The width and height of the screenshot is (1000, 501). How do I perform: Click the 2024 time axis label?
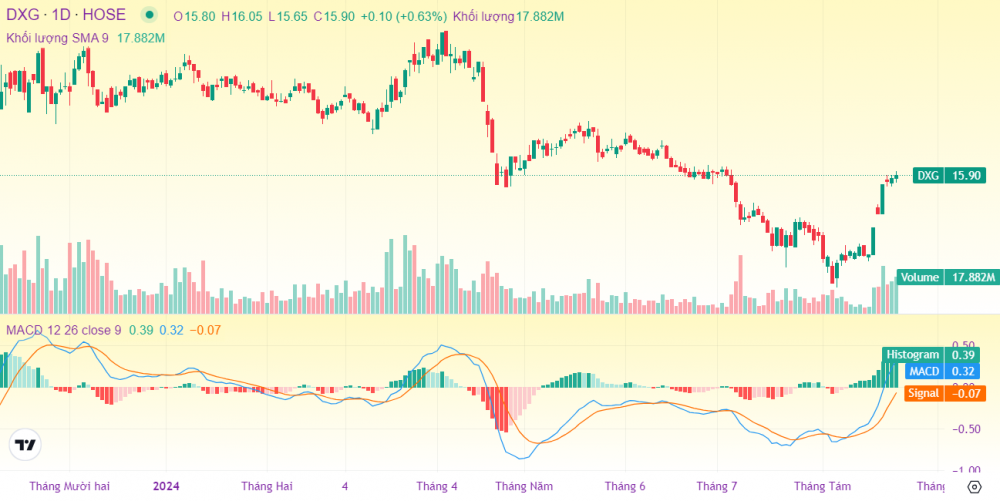[167, 486]
